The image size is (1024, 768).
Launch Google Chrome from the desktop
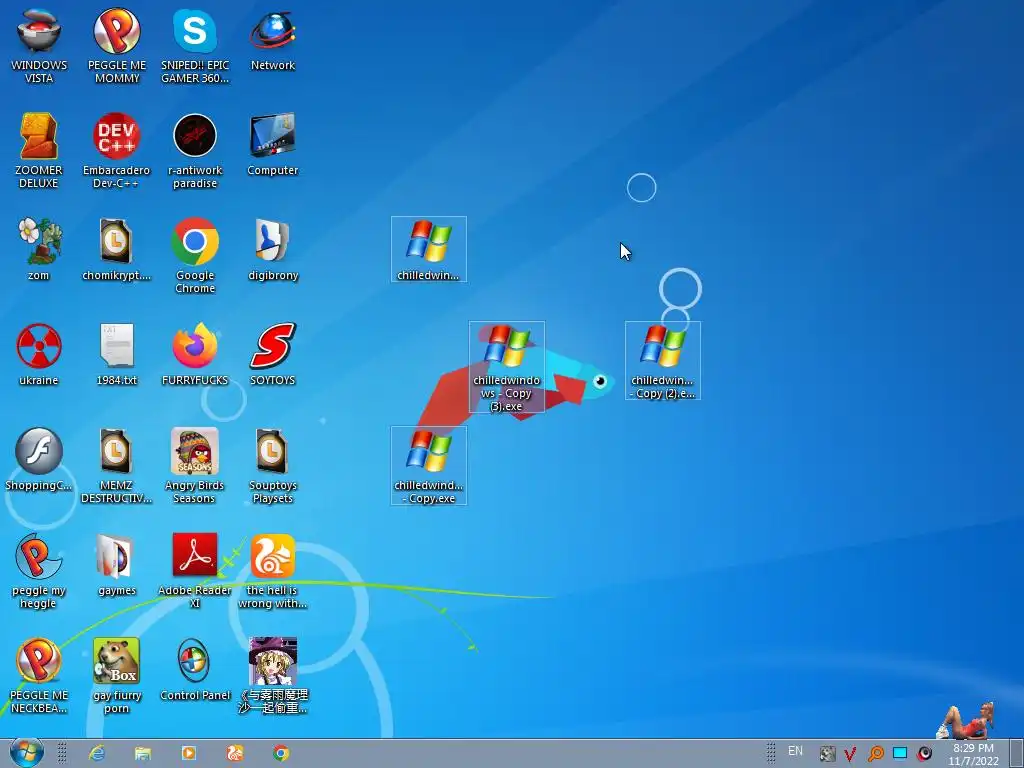point(195,256)
